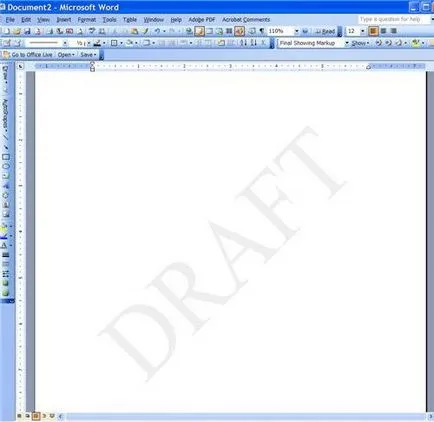Image resolution: width=434 pixels, height=422 pixels.
Task: Click the Next change icon
Action: [x=389, y=43]
